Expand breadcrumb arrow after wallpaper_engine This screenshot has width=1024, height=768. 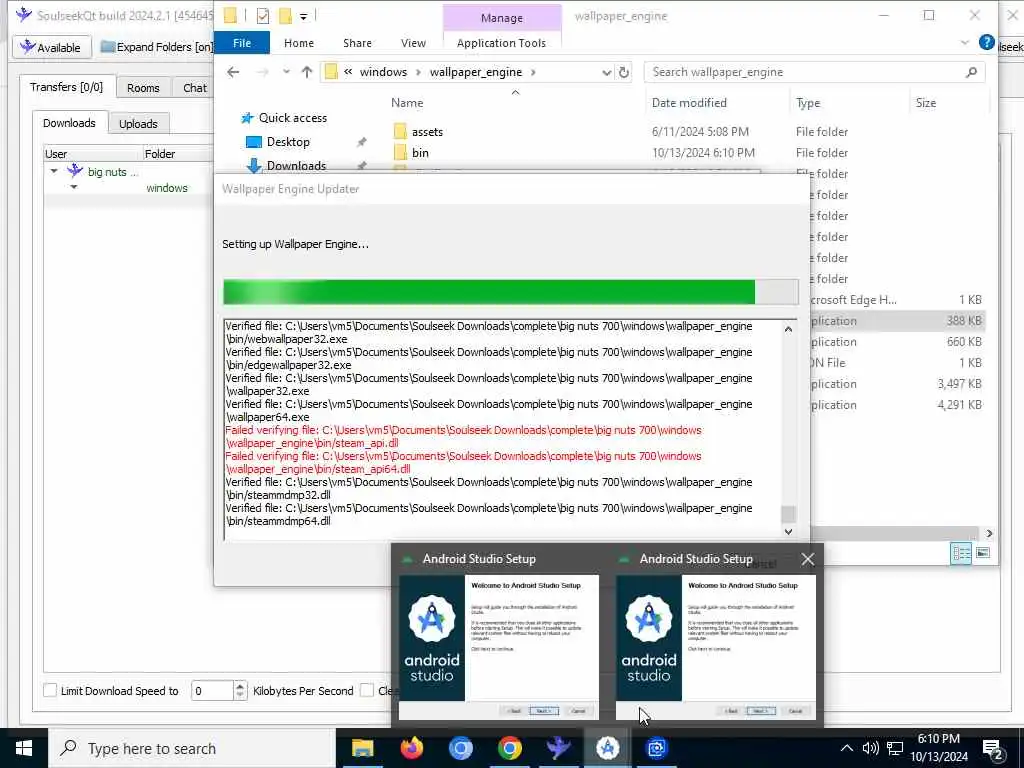pyautogui.click(x=533, y=72)
